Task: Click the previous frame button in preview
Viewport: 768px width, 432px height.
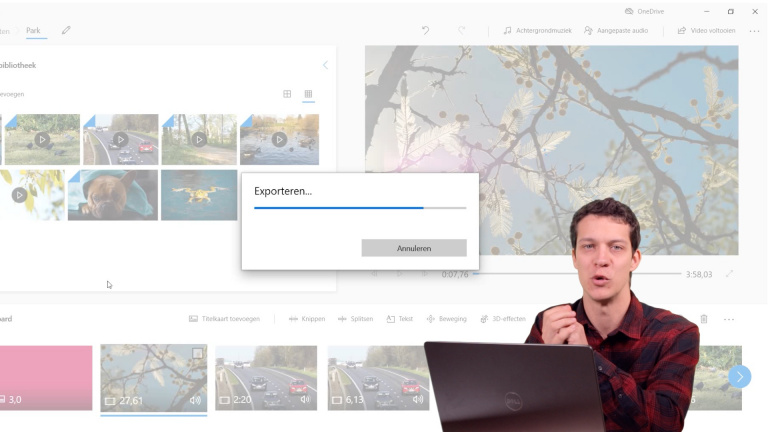Action: (374, 274)
